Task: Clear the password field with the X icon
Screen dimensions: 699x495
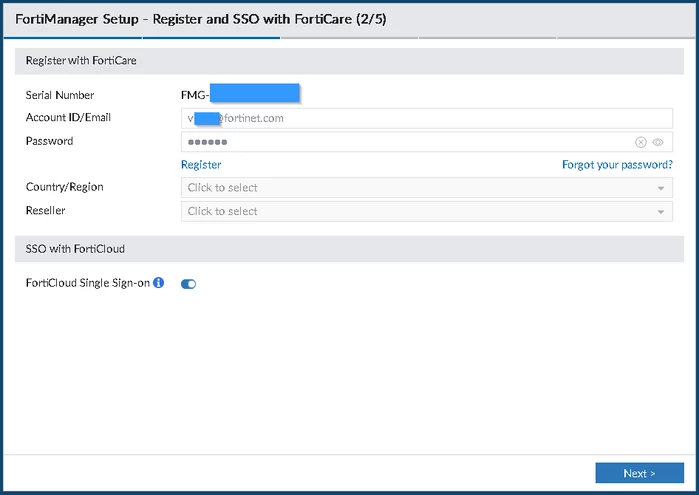Action: 641,142
